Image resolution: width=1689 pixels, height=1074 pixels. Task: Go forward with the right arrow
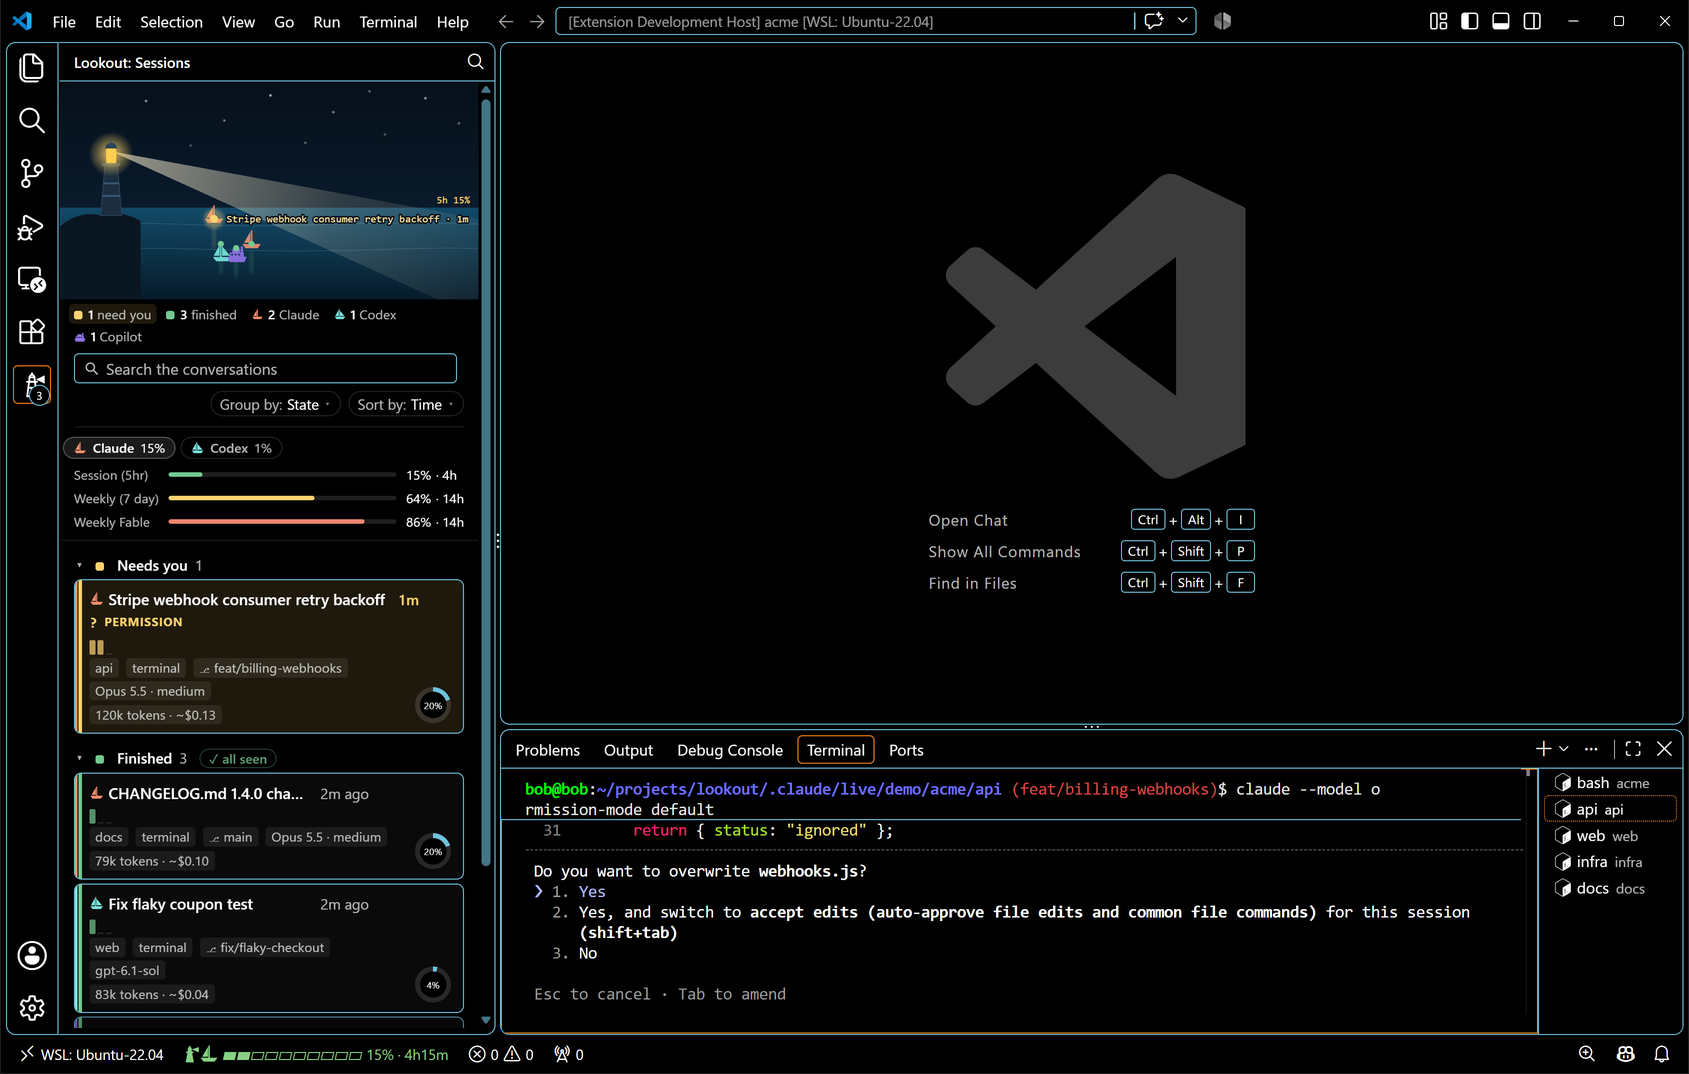coord(537,21)
